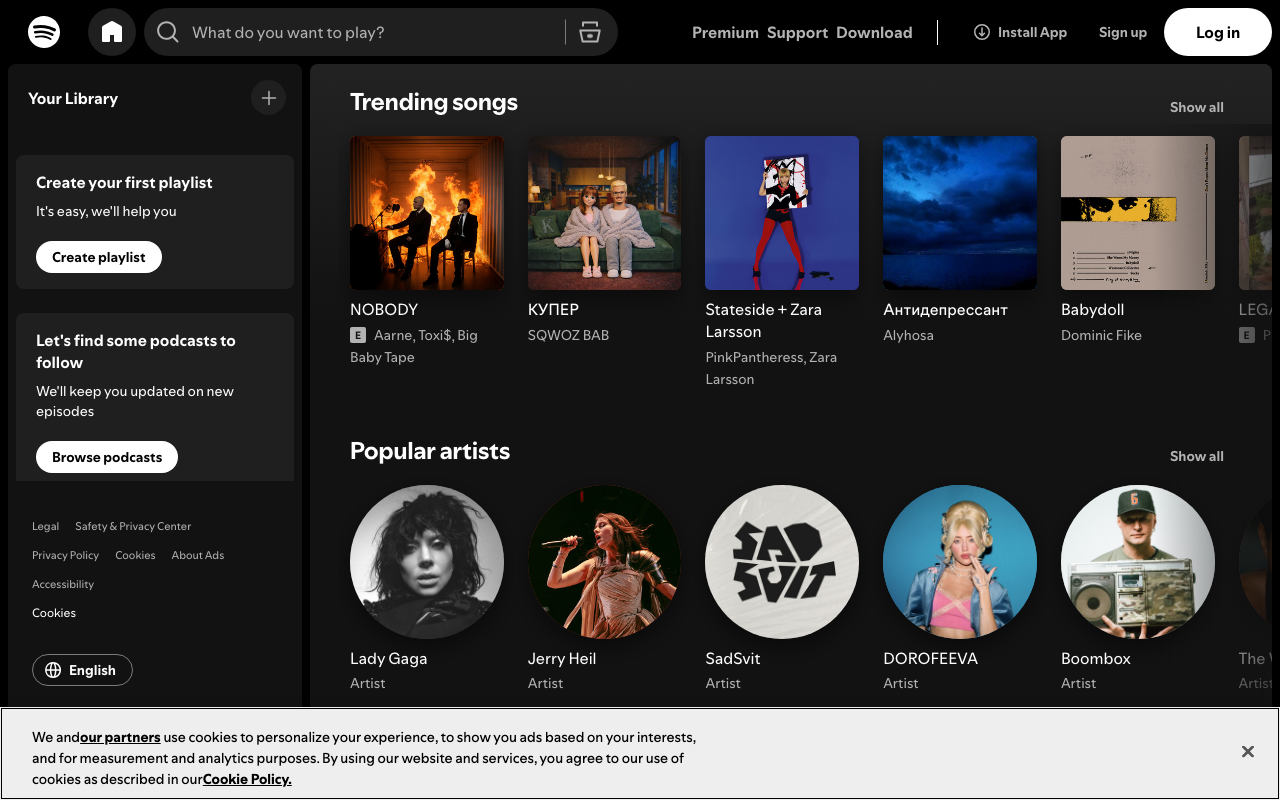
Task: Show all Trending songs
Action: coord(1196,107)
